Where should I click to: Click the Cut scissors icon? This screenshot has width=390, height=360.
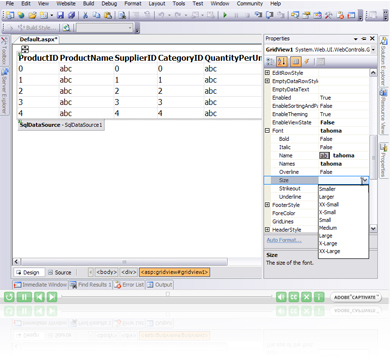[x=85, y=15]
